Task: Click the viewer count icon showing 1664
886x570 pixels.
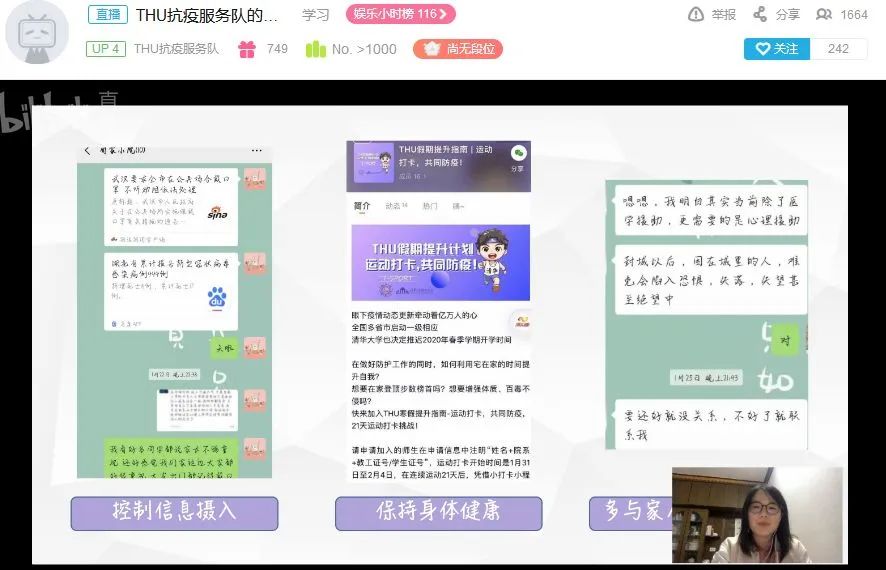Action: point(824,14)
